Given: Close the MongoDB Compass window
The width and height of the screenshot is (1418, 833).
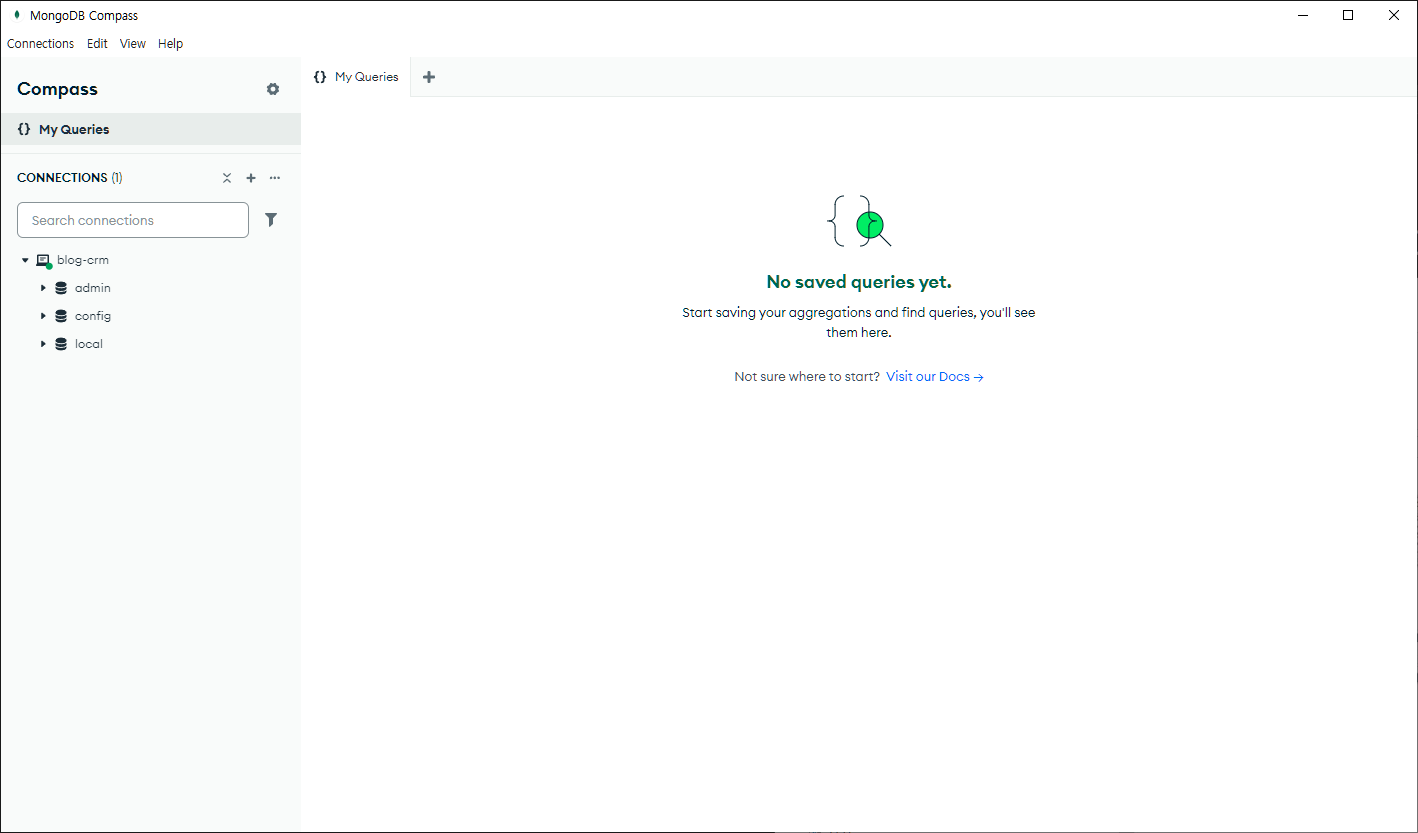Looking at the screenshot, I should (1394, 15).
